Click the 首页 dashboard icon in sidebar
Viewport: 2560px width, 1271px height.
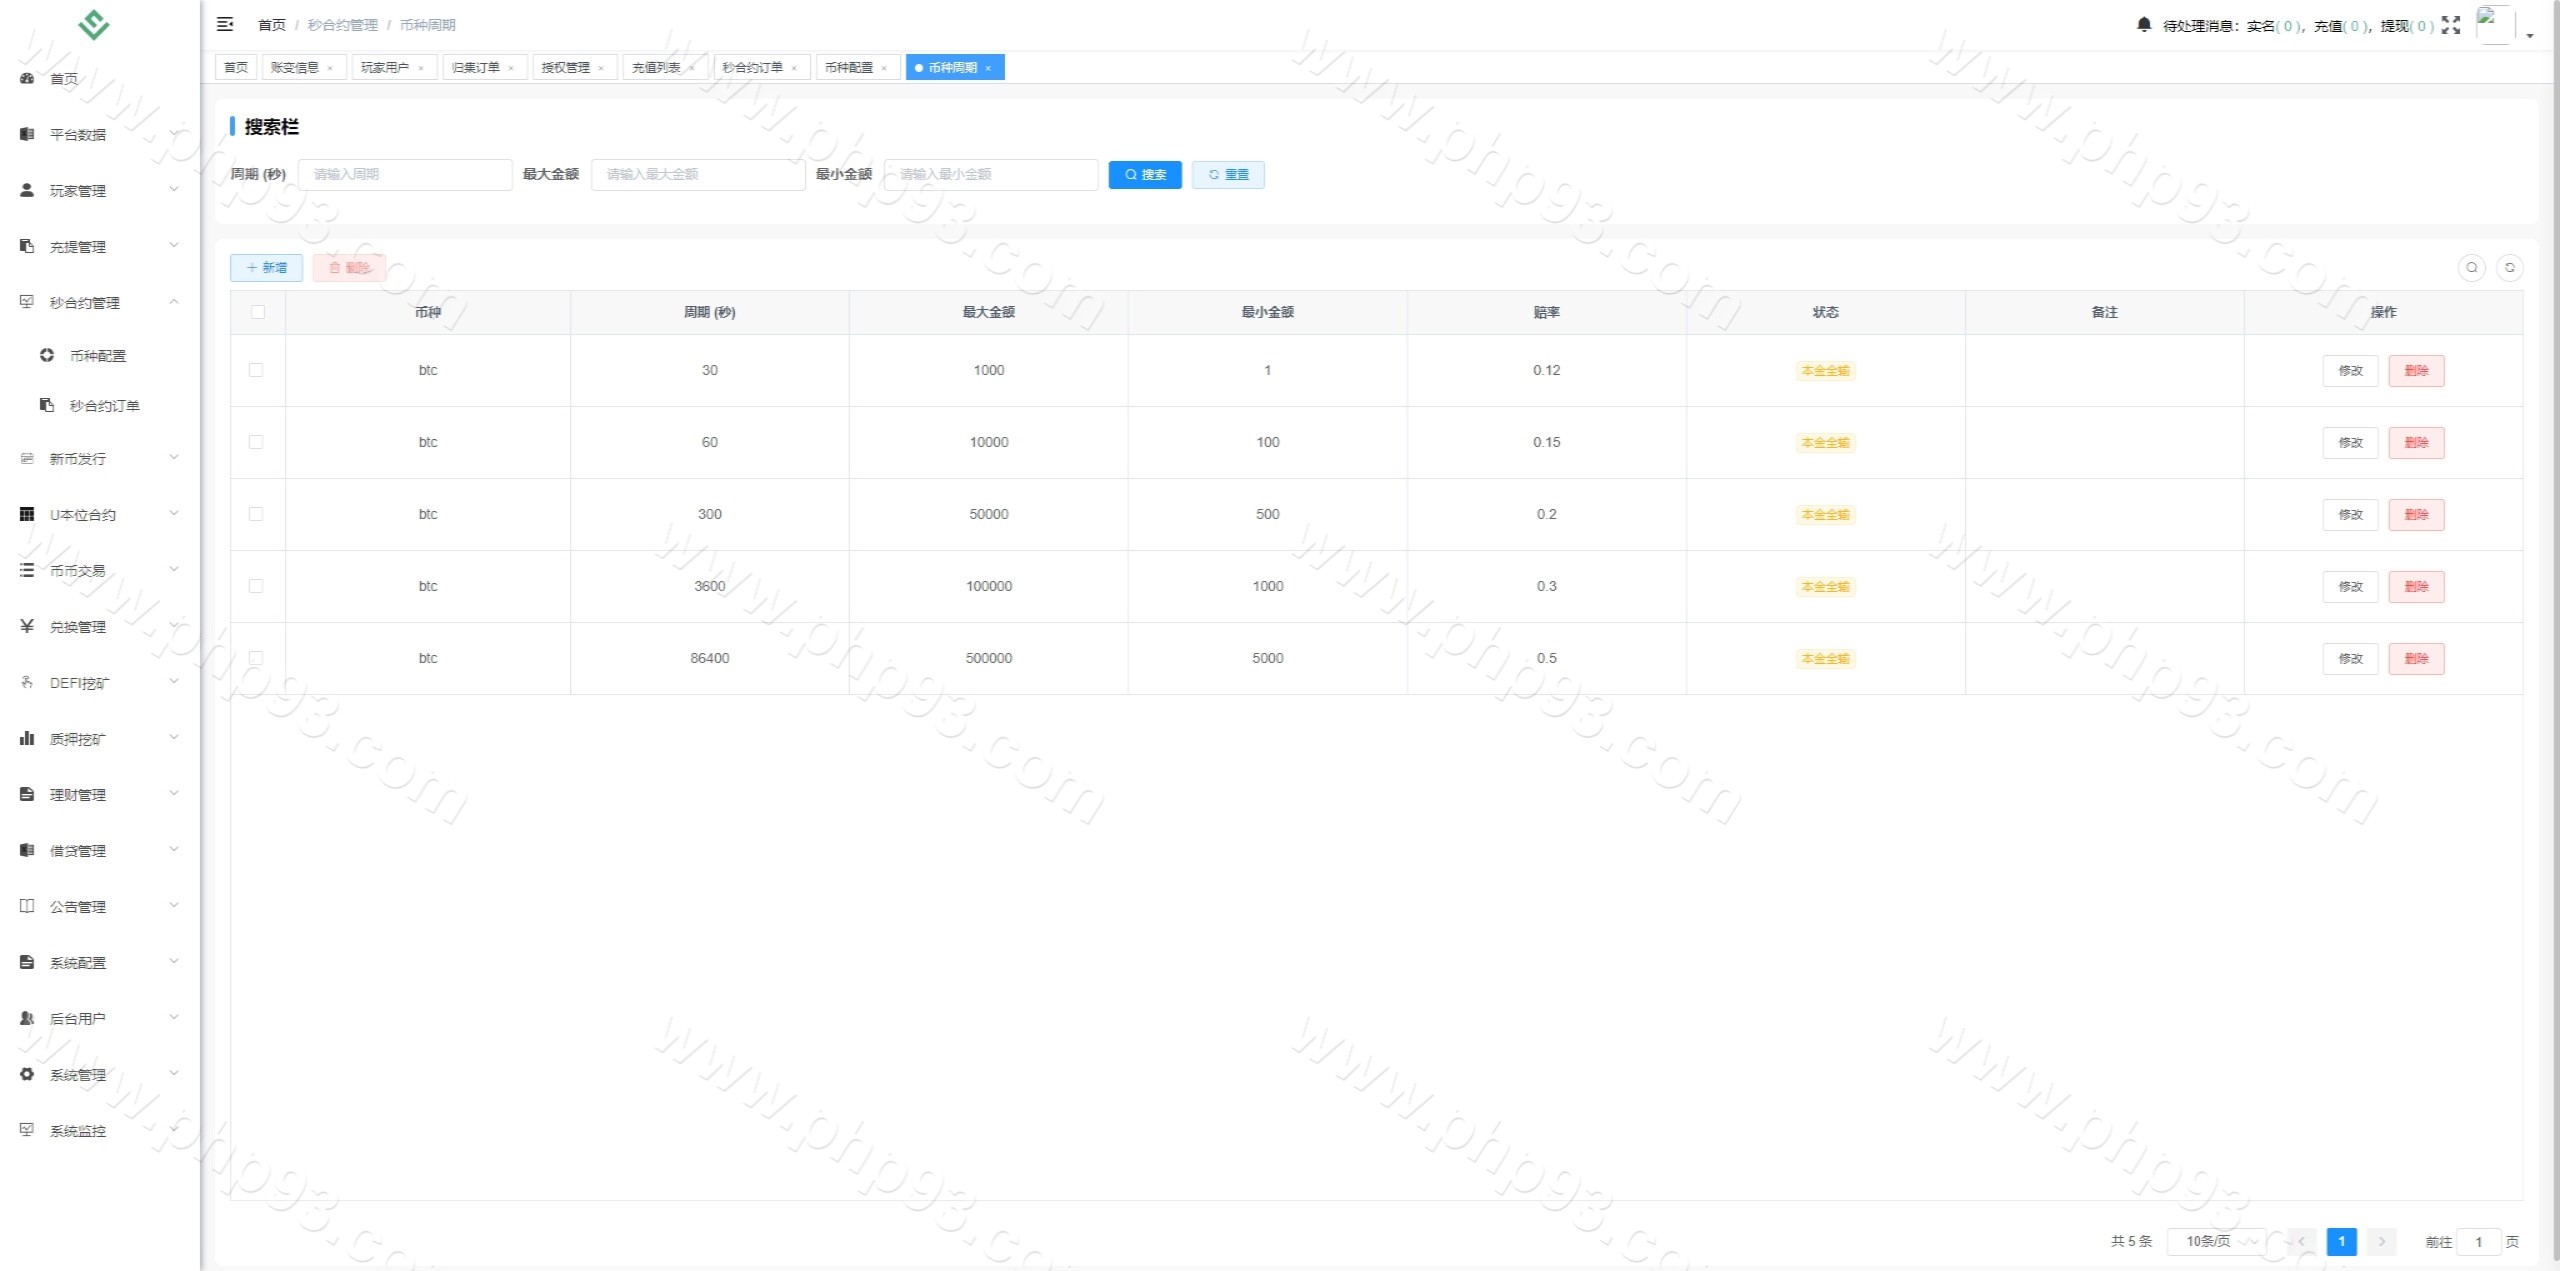(x=27, y=78)
